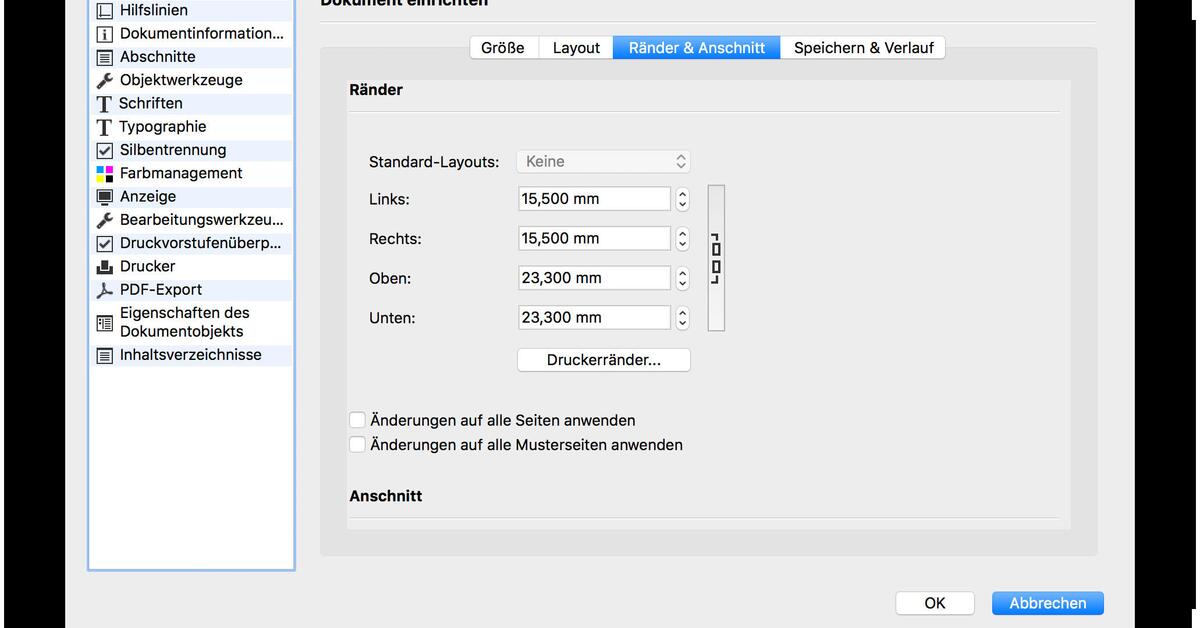The width and height of the screenshot is (1200, 628).
Task: Check Änderungen auf alle Musterseiten anwenden
Action: [357, 444]
